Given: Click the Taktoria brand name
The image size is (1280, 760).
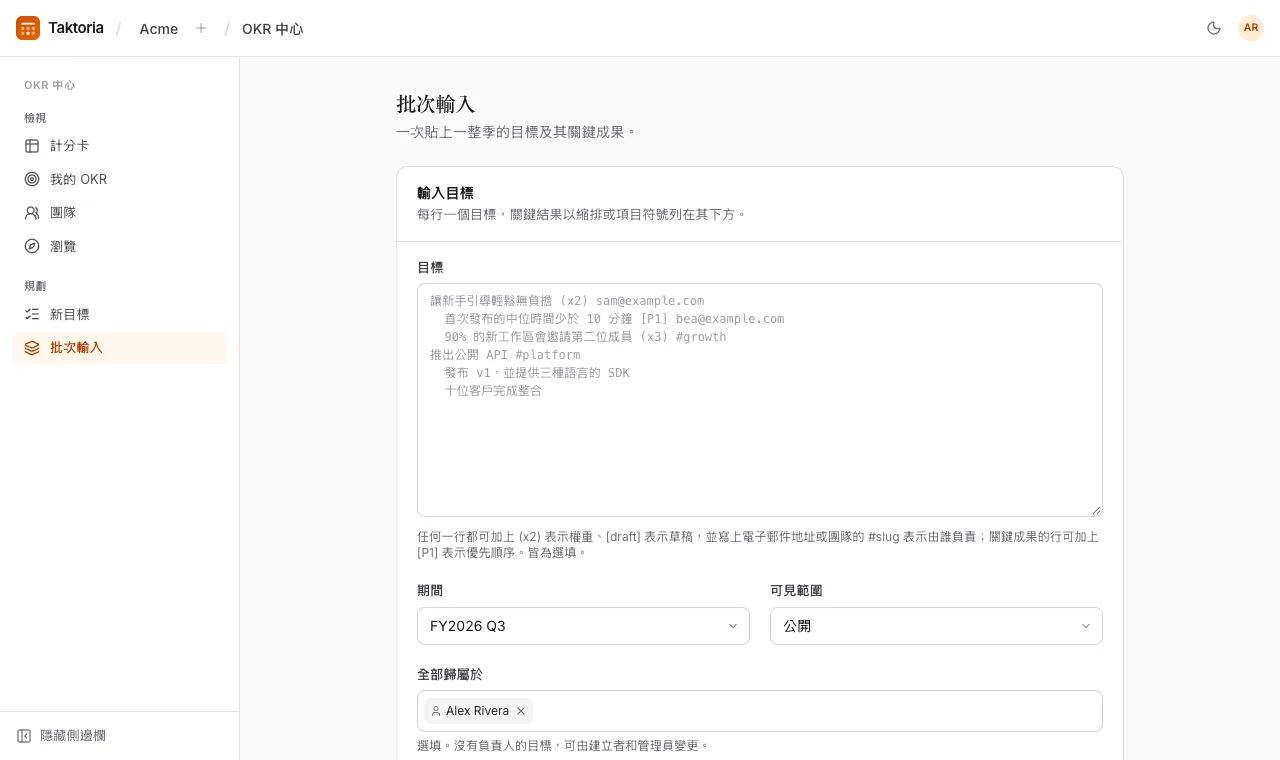Looking at the screenshot, I should click(x=76, y=28).
